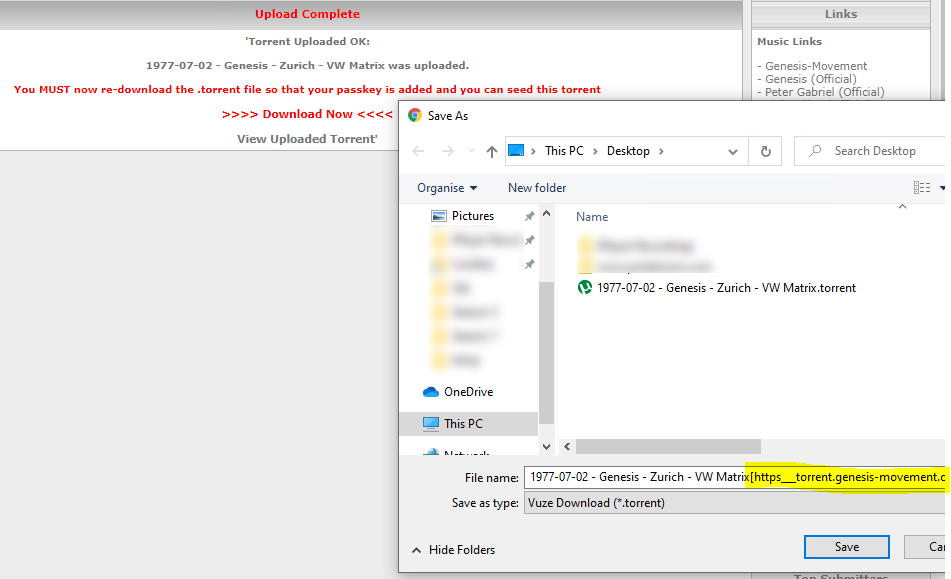Image resolution: width=951 pixels, height=579 pixels.
Task: Click the OneDrive cloud icon
Action: pos(431,392)
